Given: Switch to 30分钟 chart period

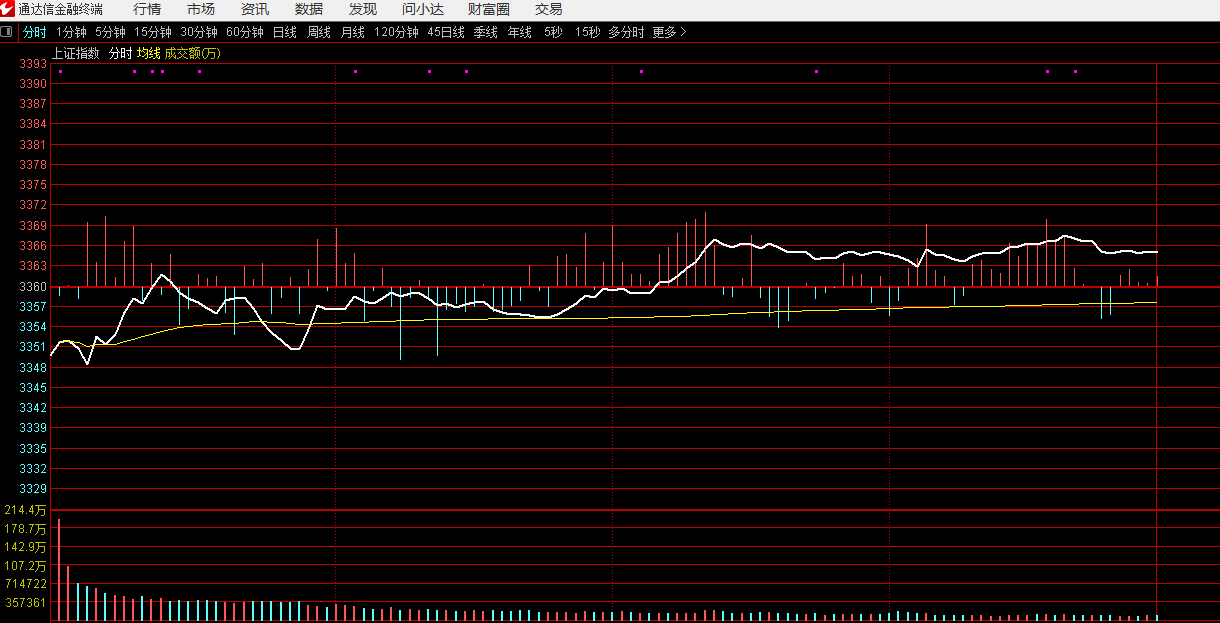Looking at the screenshot, I should (x=199, y=32).
